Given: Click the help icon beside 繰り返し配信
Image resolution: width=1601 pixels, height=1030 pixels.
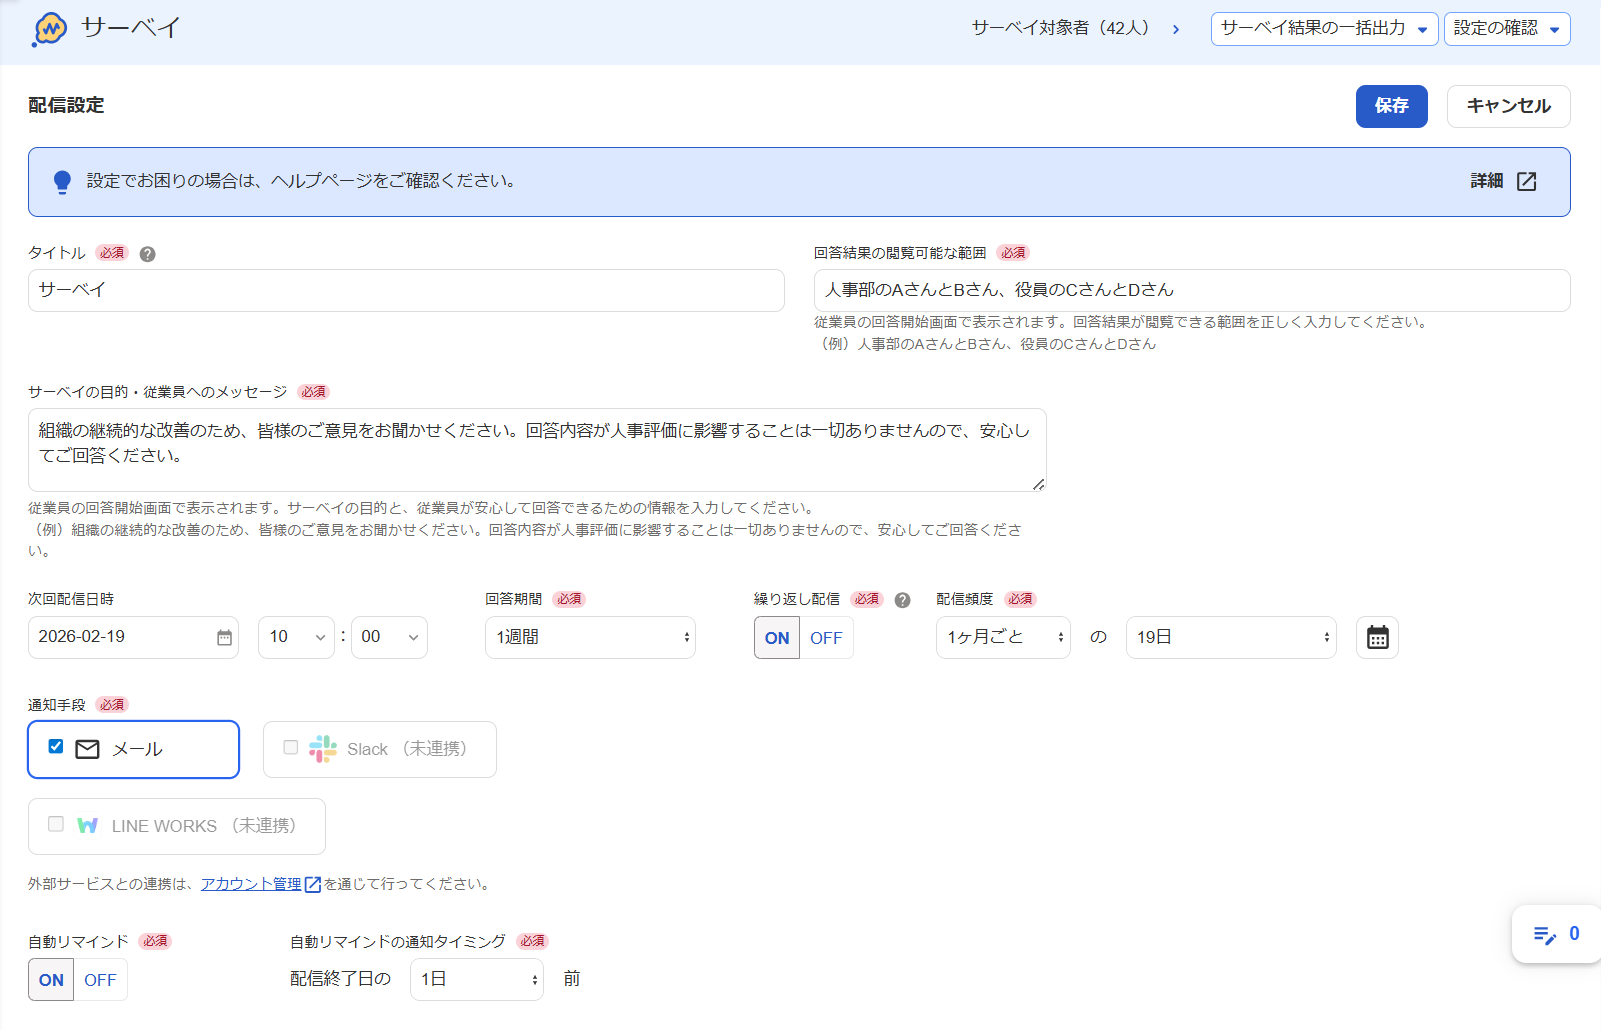Looking at the screenshot, I should [902, 600].
